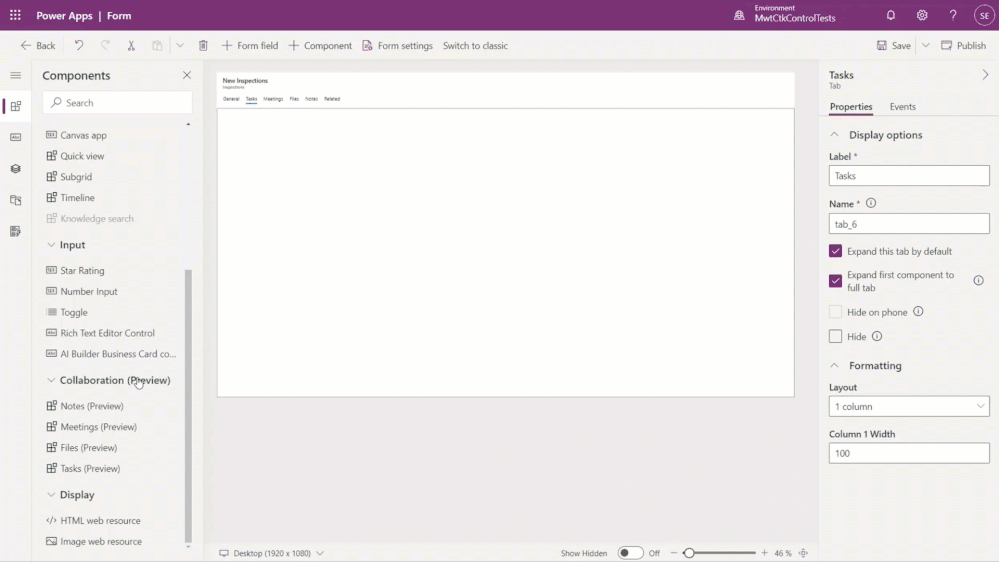Open the Desktop (1920 x 1080) size dropdown

(x=271, y=553)
